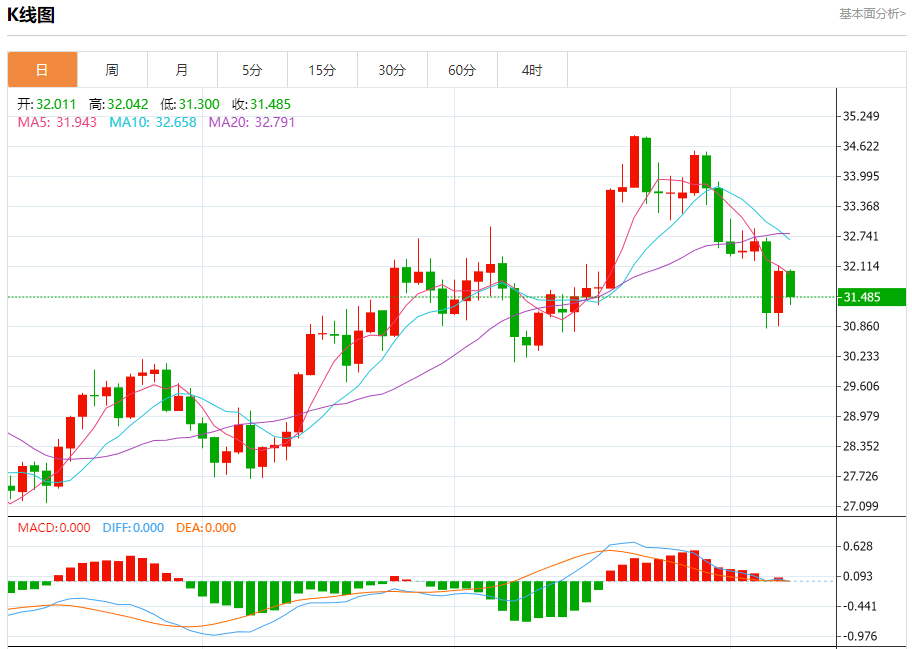This screenshot has height=649, width=912.
Task: Click the green current price tag 31.485
Action: [871, 297]
